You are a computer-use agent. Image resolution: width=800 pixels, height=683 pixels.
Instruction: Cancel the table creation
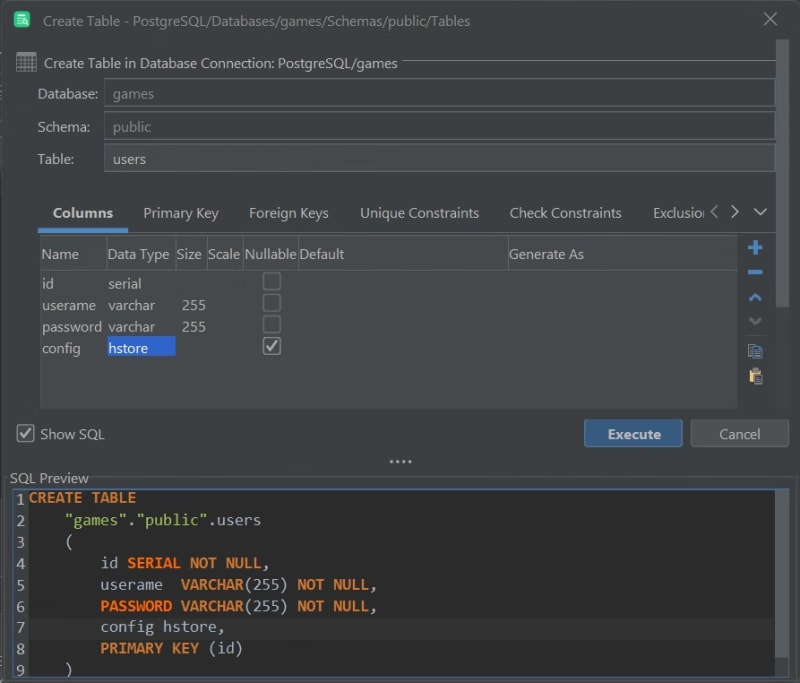tap(739, 434)
